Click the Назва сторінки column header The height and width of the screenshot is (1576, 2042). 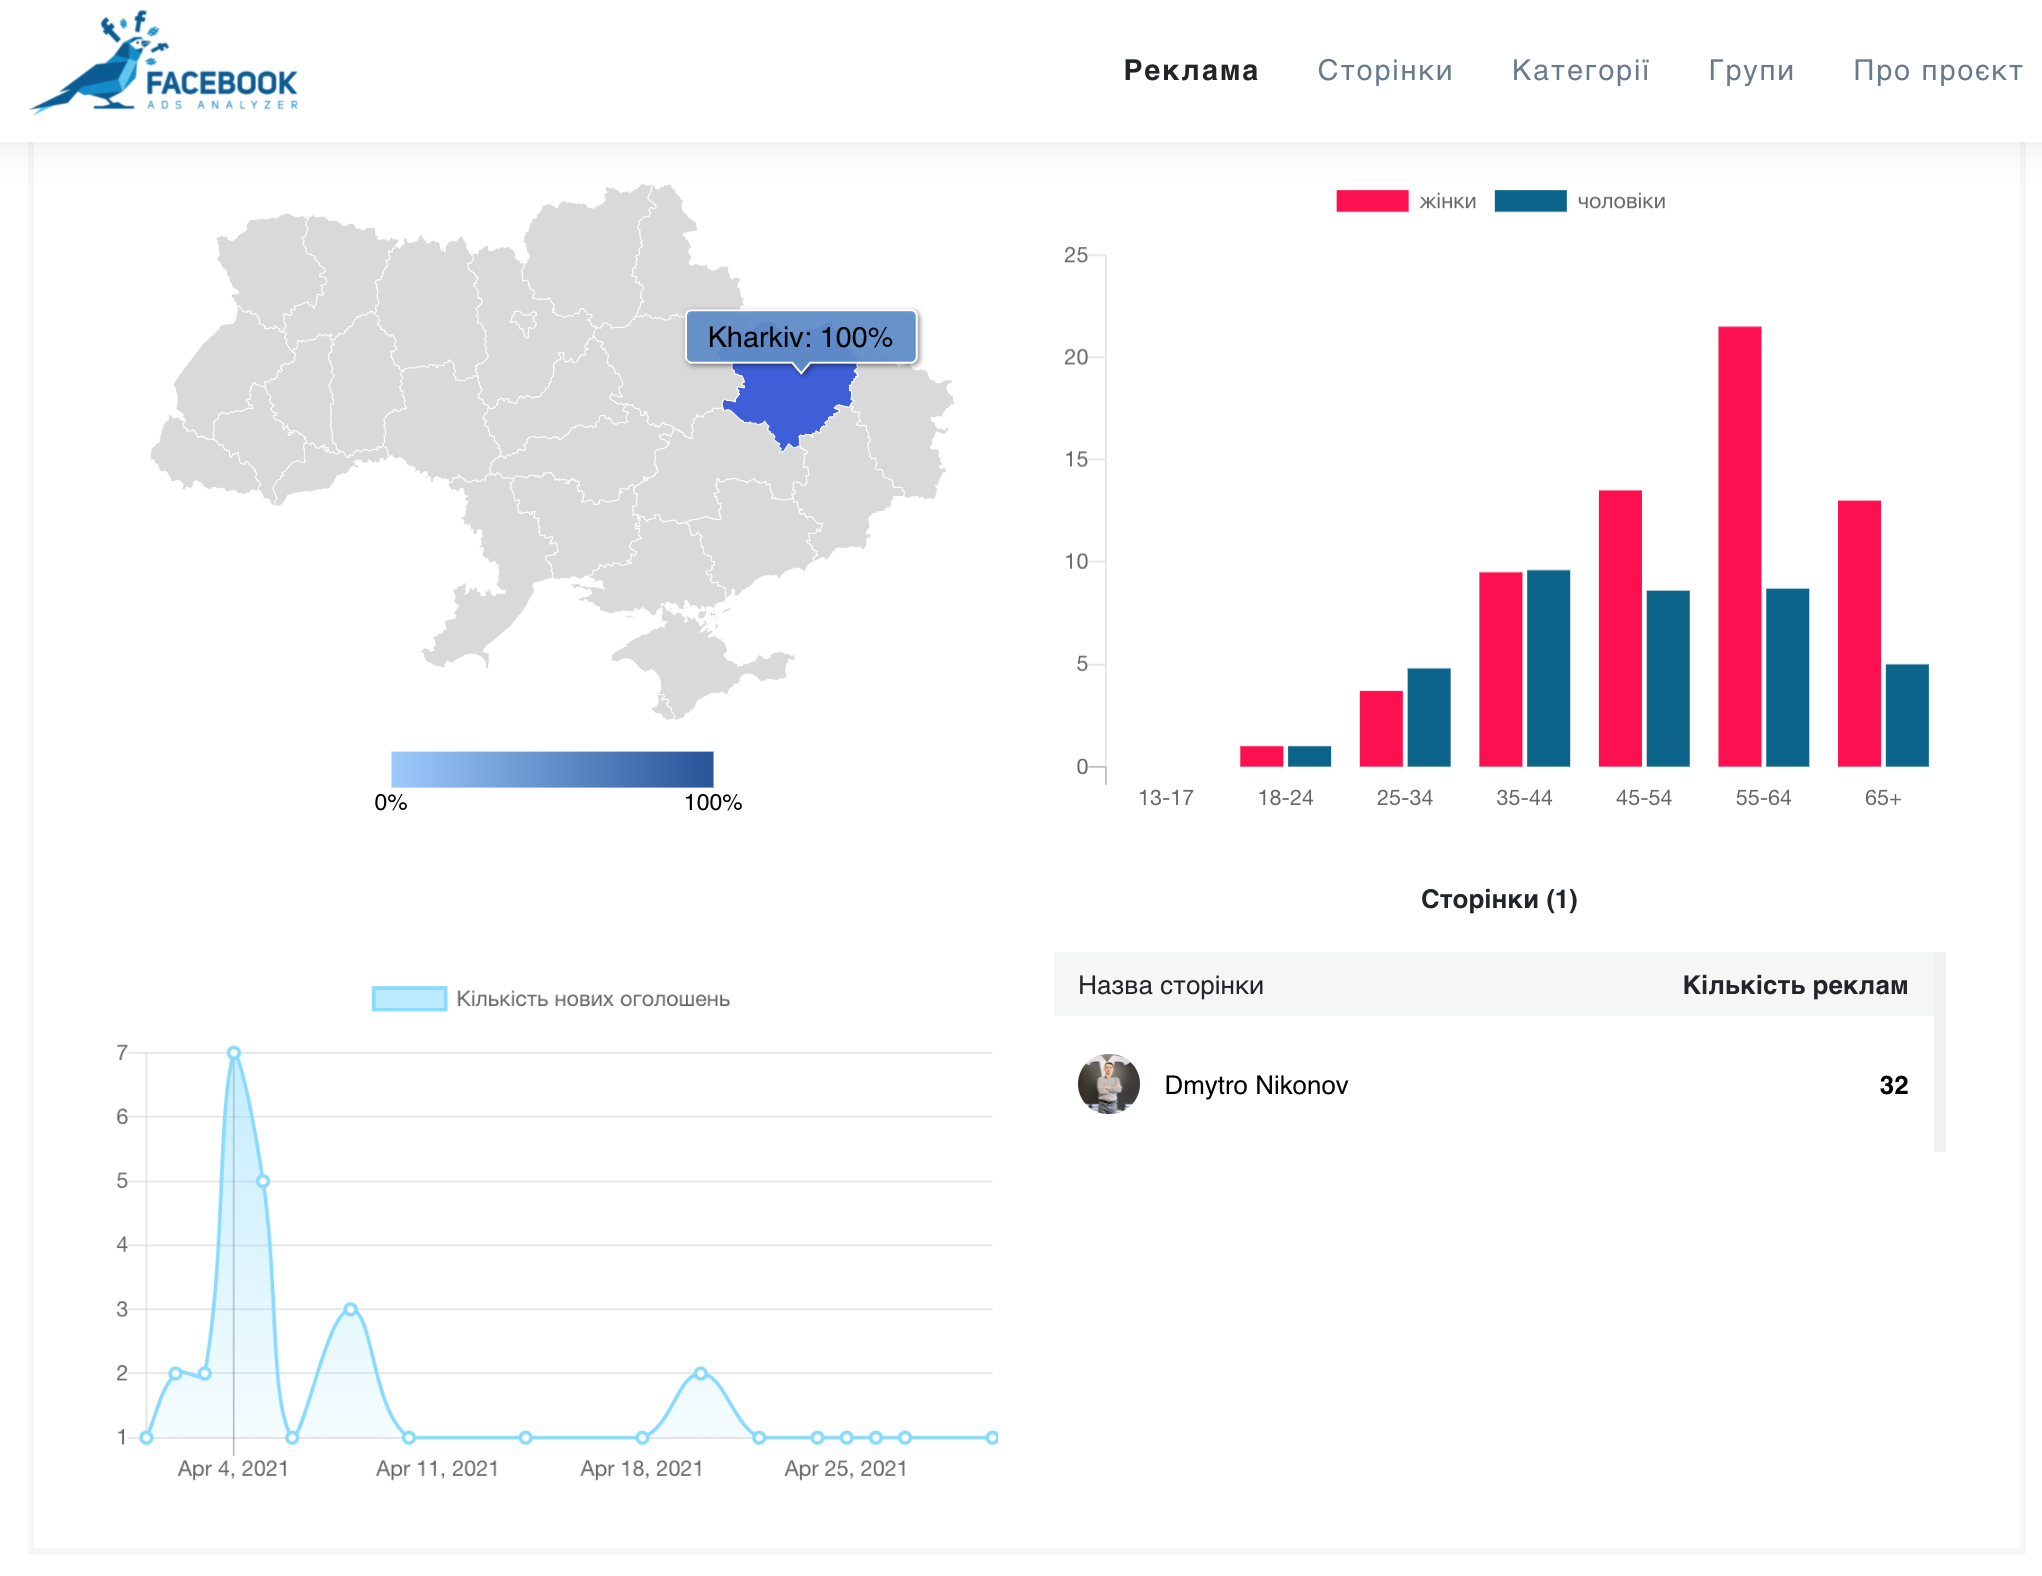[1170, 985]
